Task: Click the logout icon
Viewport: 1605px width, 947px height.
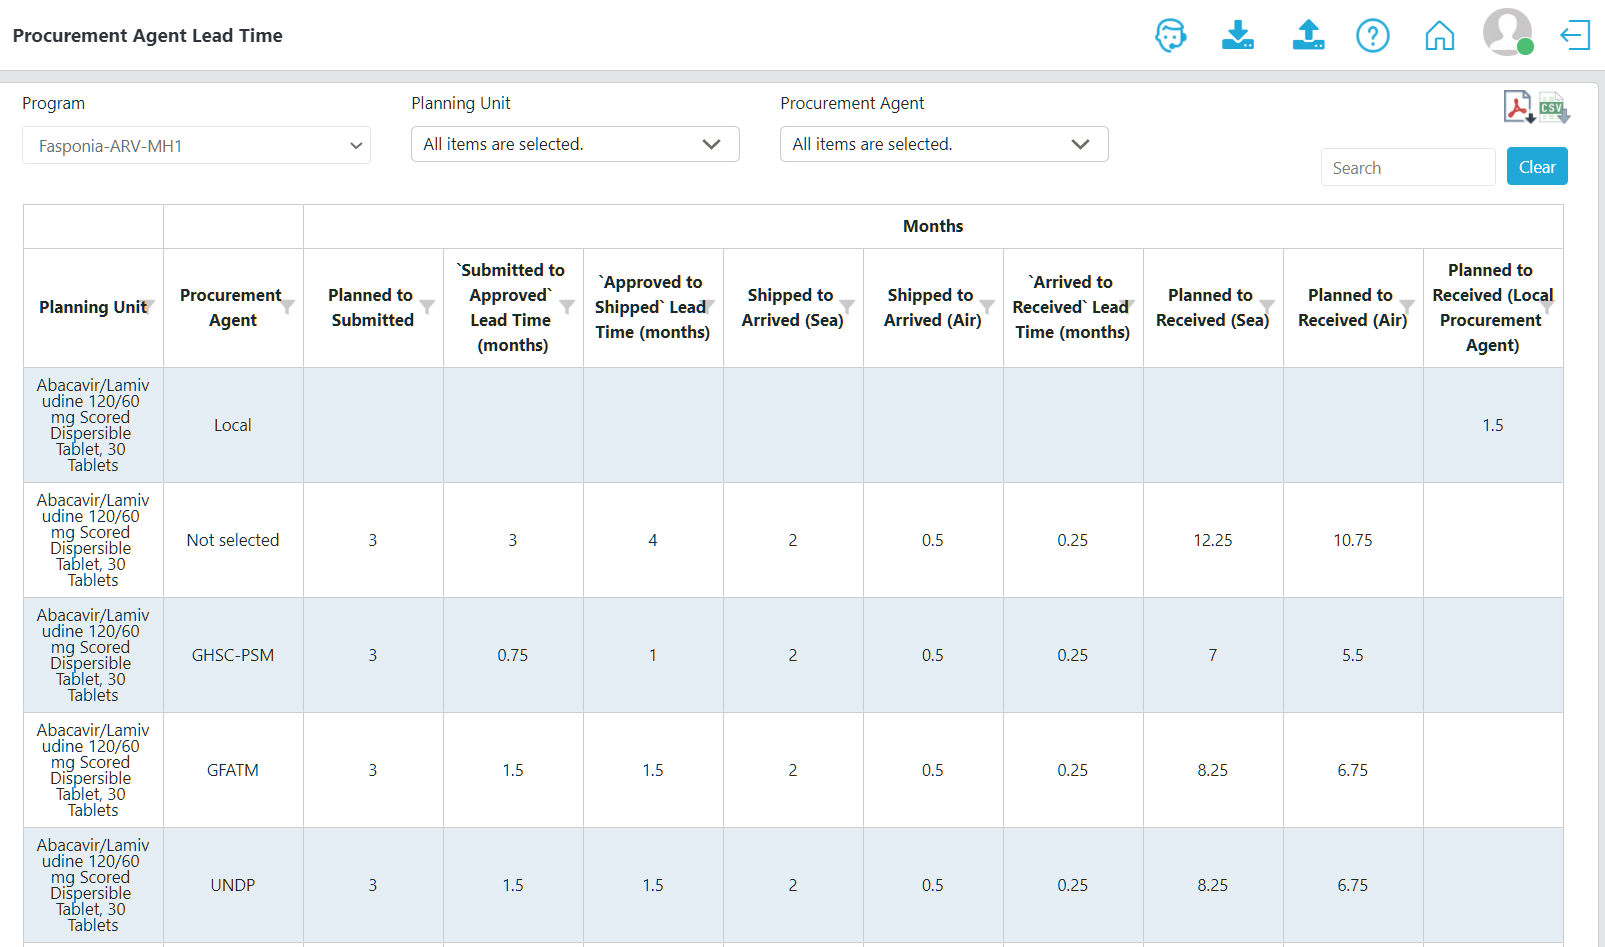Action: point(1575,36)
